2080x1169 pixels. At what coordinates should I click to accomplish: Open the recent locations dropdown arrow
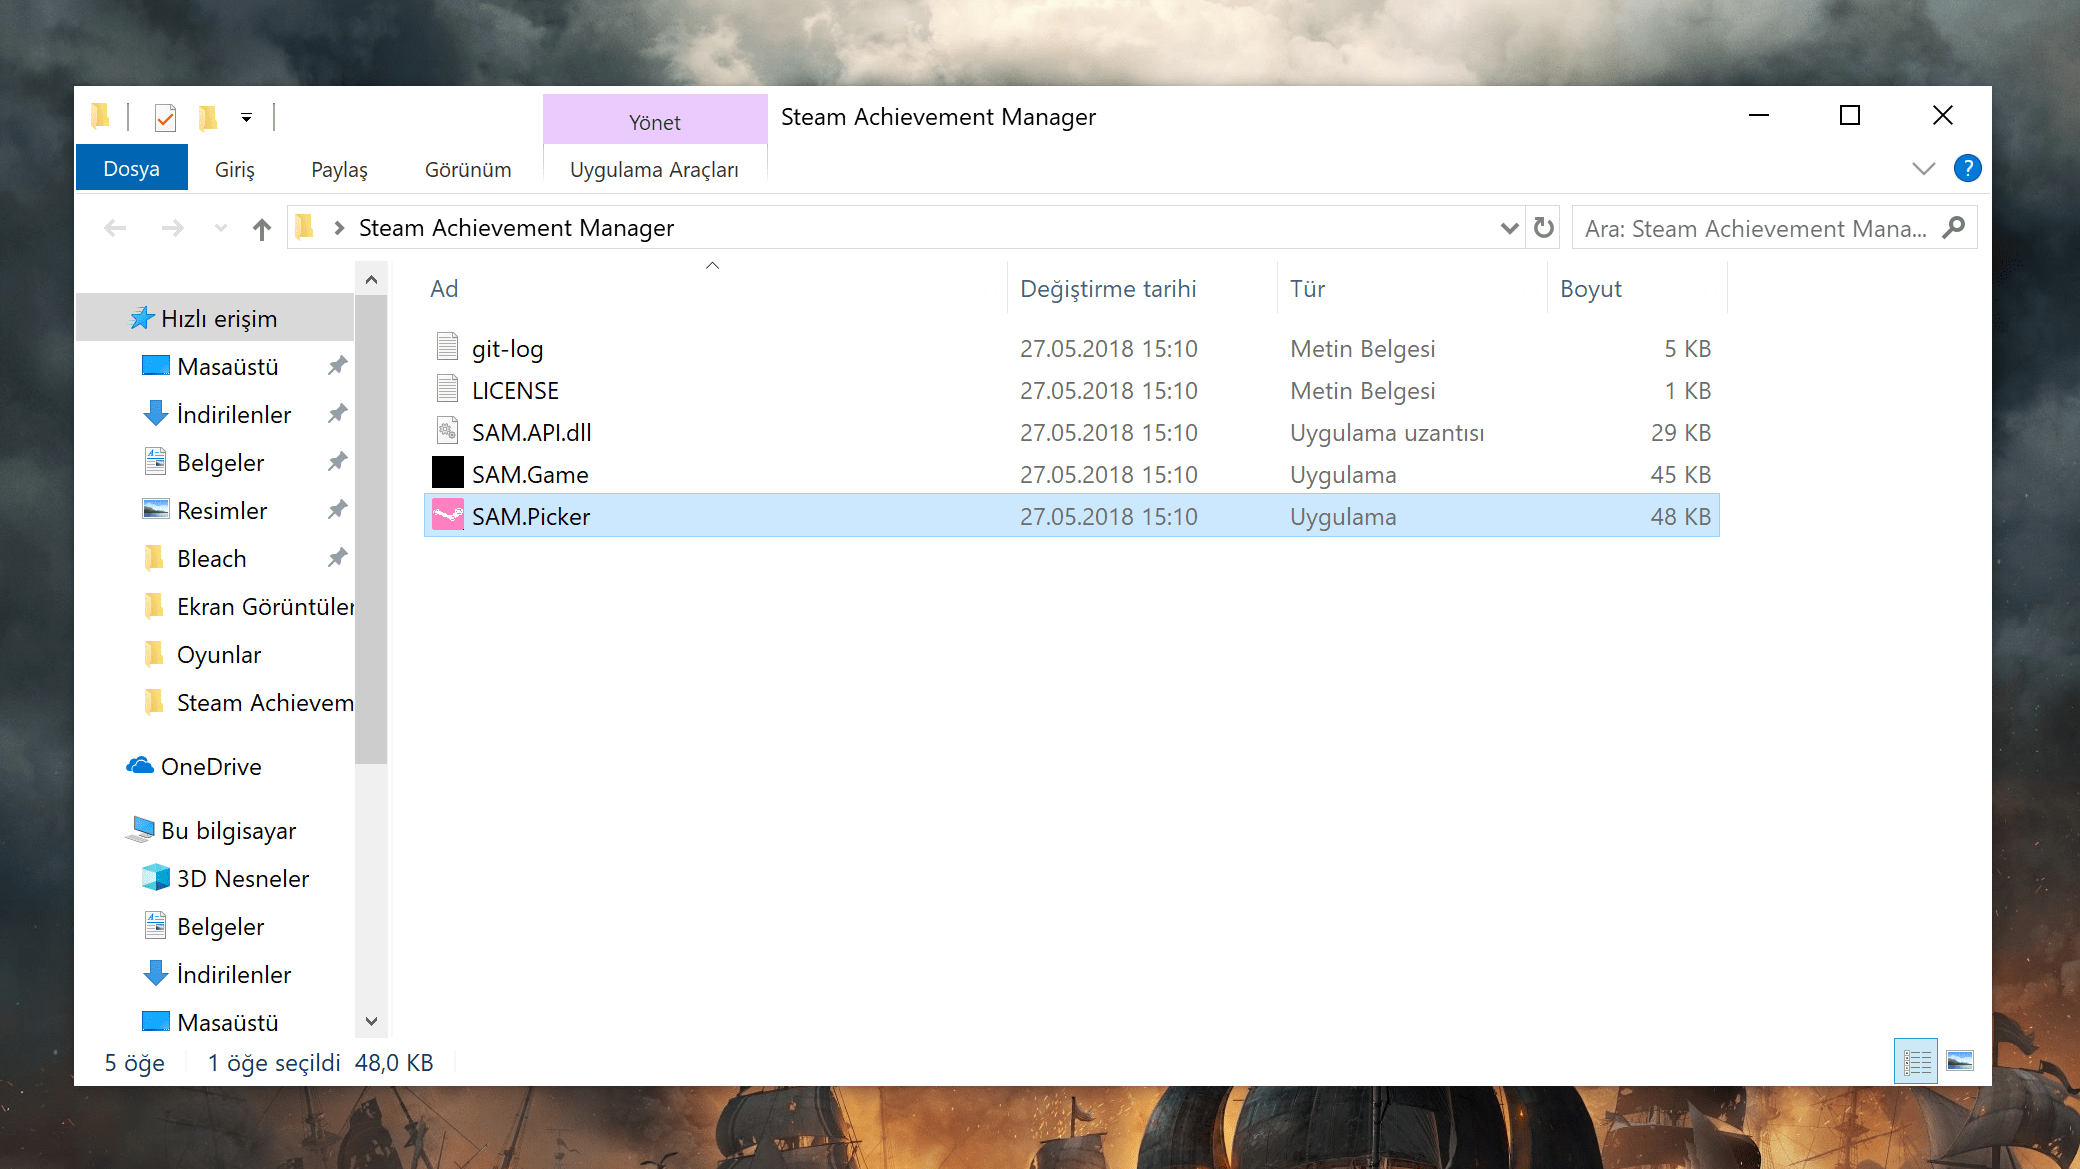(220, 229)
